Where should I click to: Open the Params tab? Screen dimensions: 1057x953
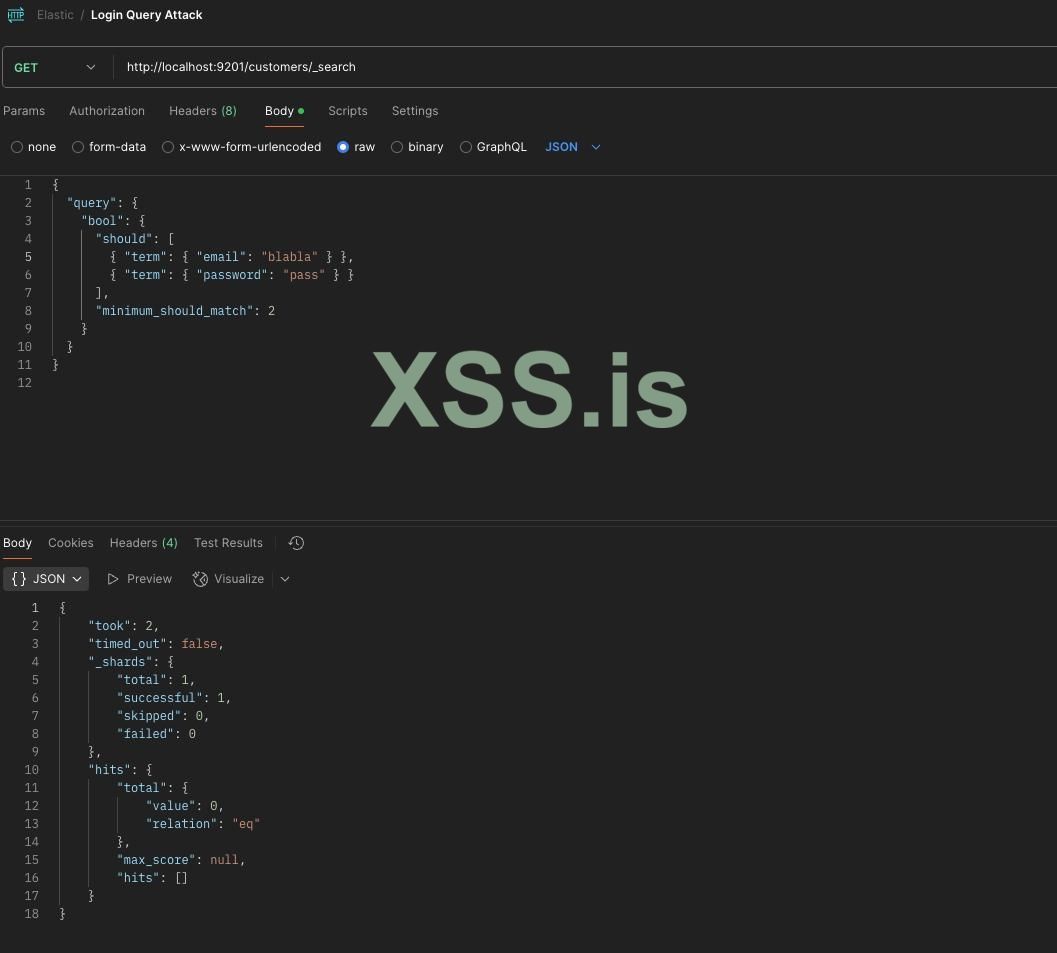pos(24,111)
